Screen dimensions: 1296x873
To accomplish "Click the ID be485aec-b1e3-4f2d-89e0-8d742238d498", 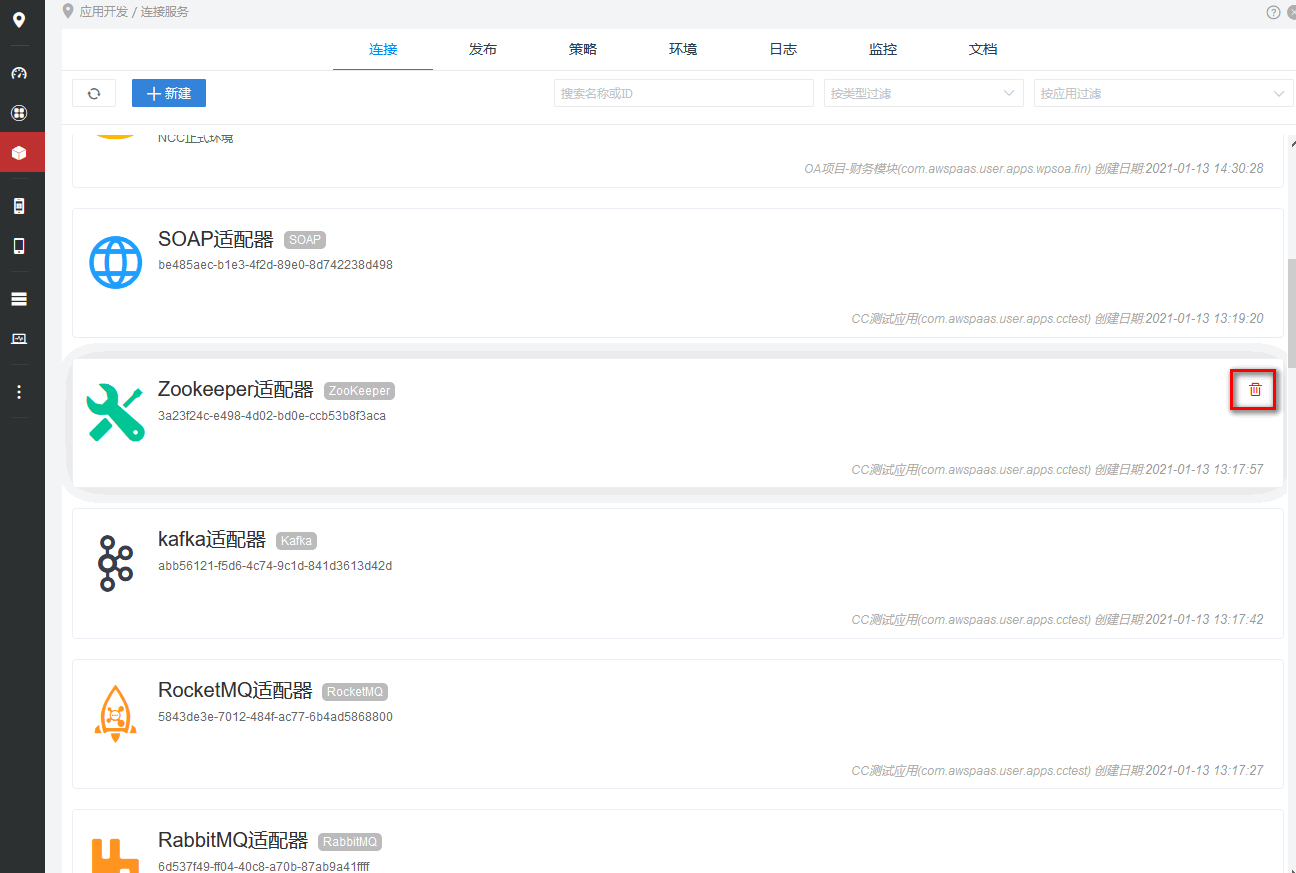I will (x=275, y=265).
